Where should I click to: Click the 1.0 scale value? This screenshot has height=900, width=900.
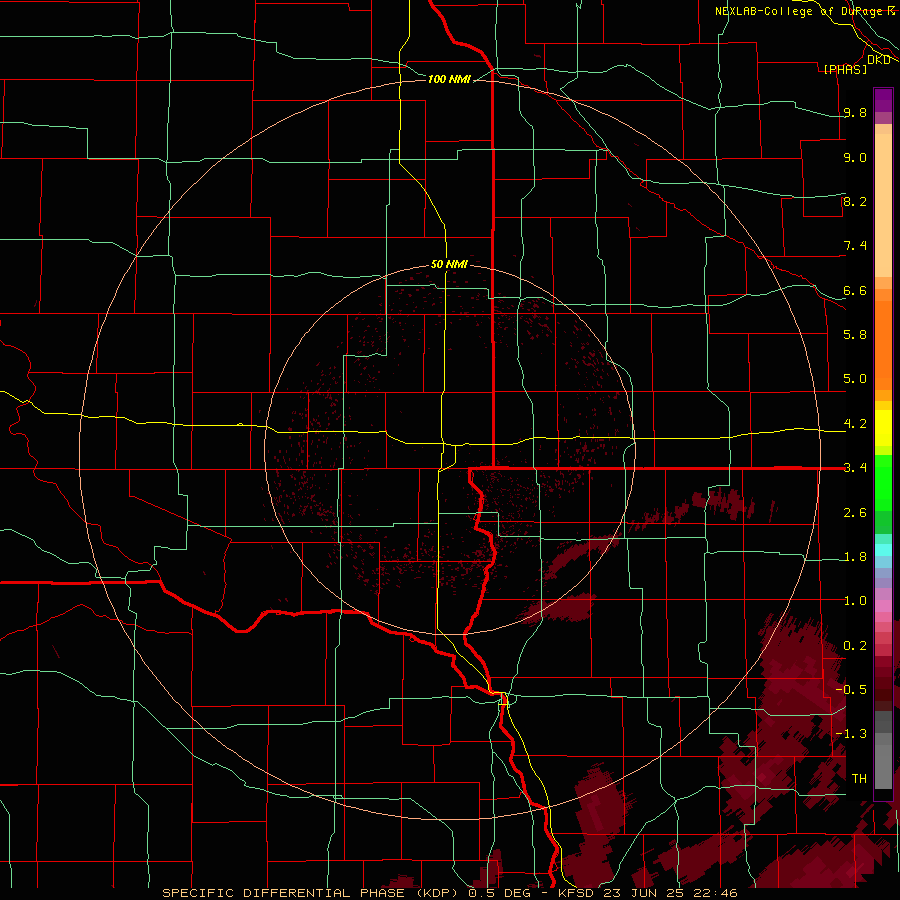click(x=855, y=601)
